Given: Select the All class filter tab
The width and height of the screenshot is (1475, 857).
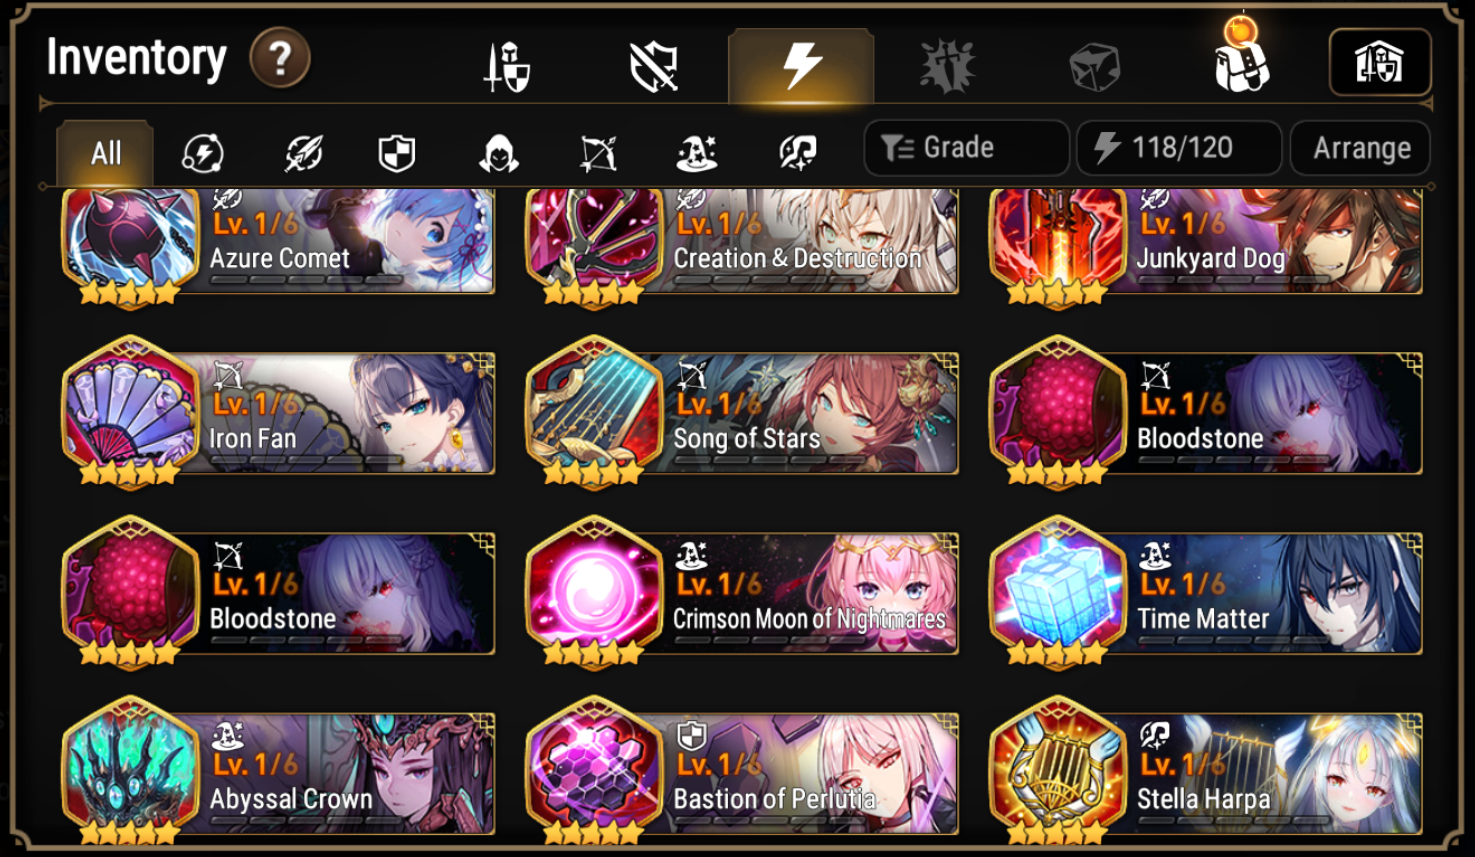Looking at the screenshot, I should click(105, 153).
